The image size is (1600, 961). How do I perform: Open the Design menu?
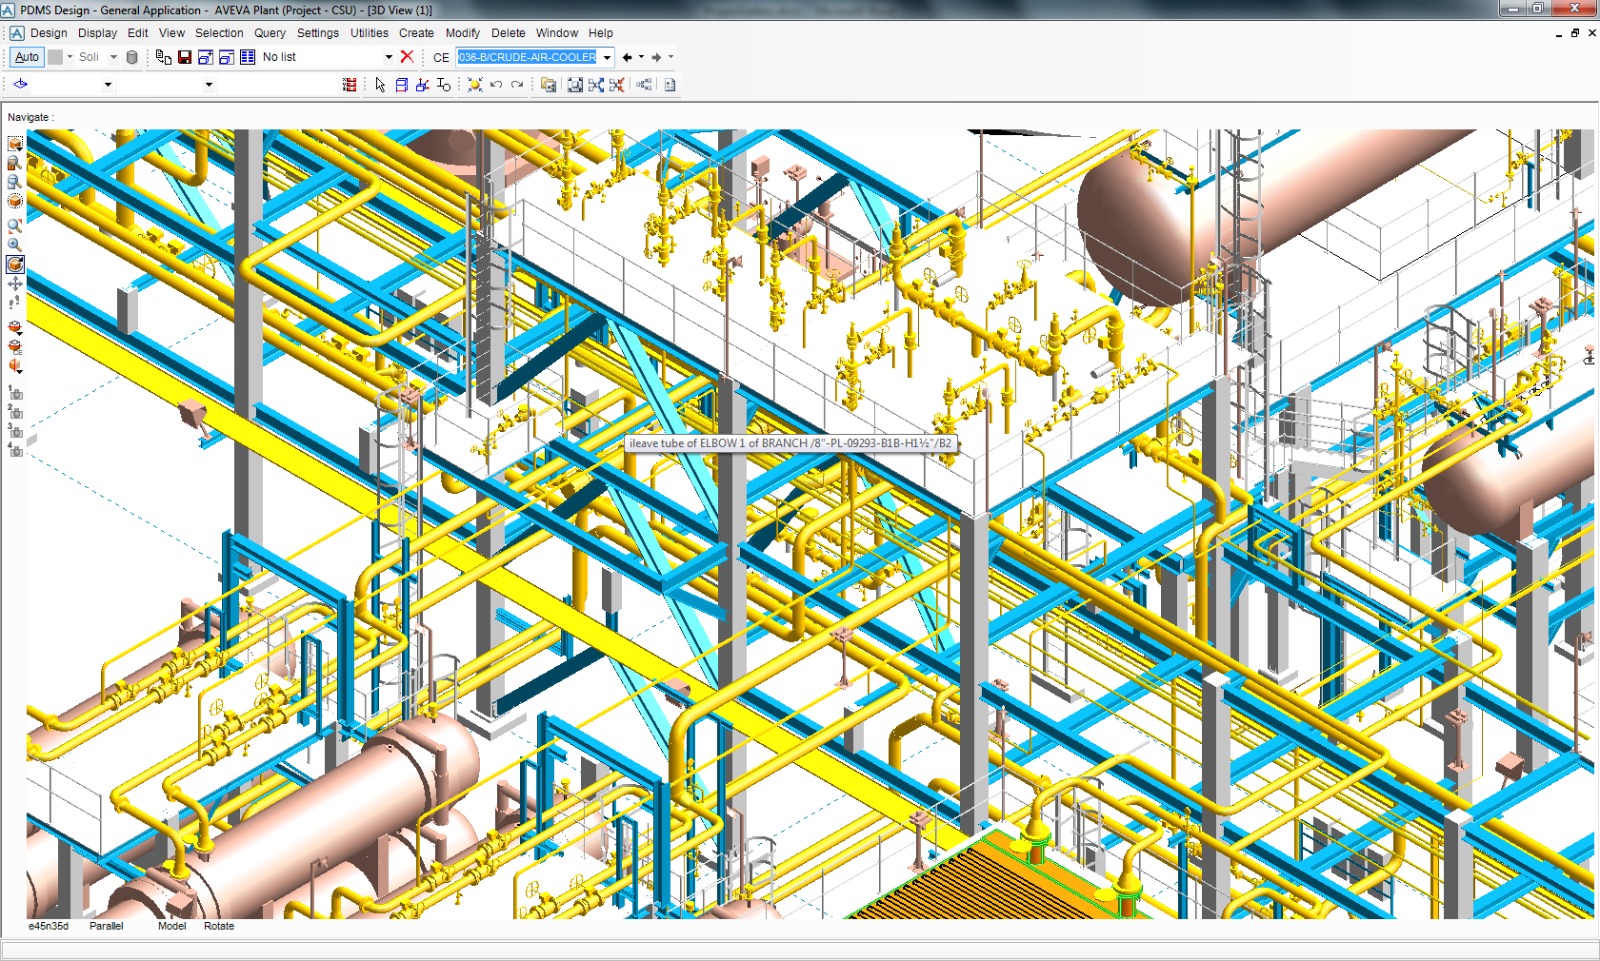pyautogui.click(x=48, y=33)
